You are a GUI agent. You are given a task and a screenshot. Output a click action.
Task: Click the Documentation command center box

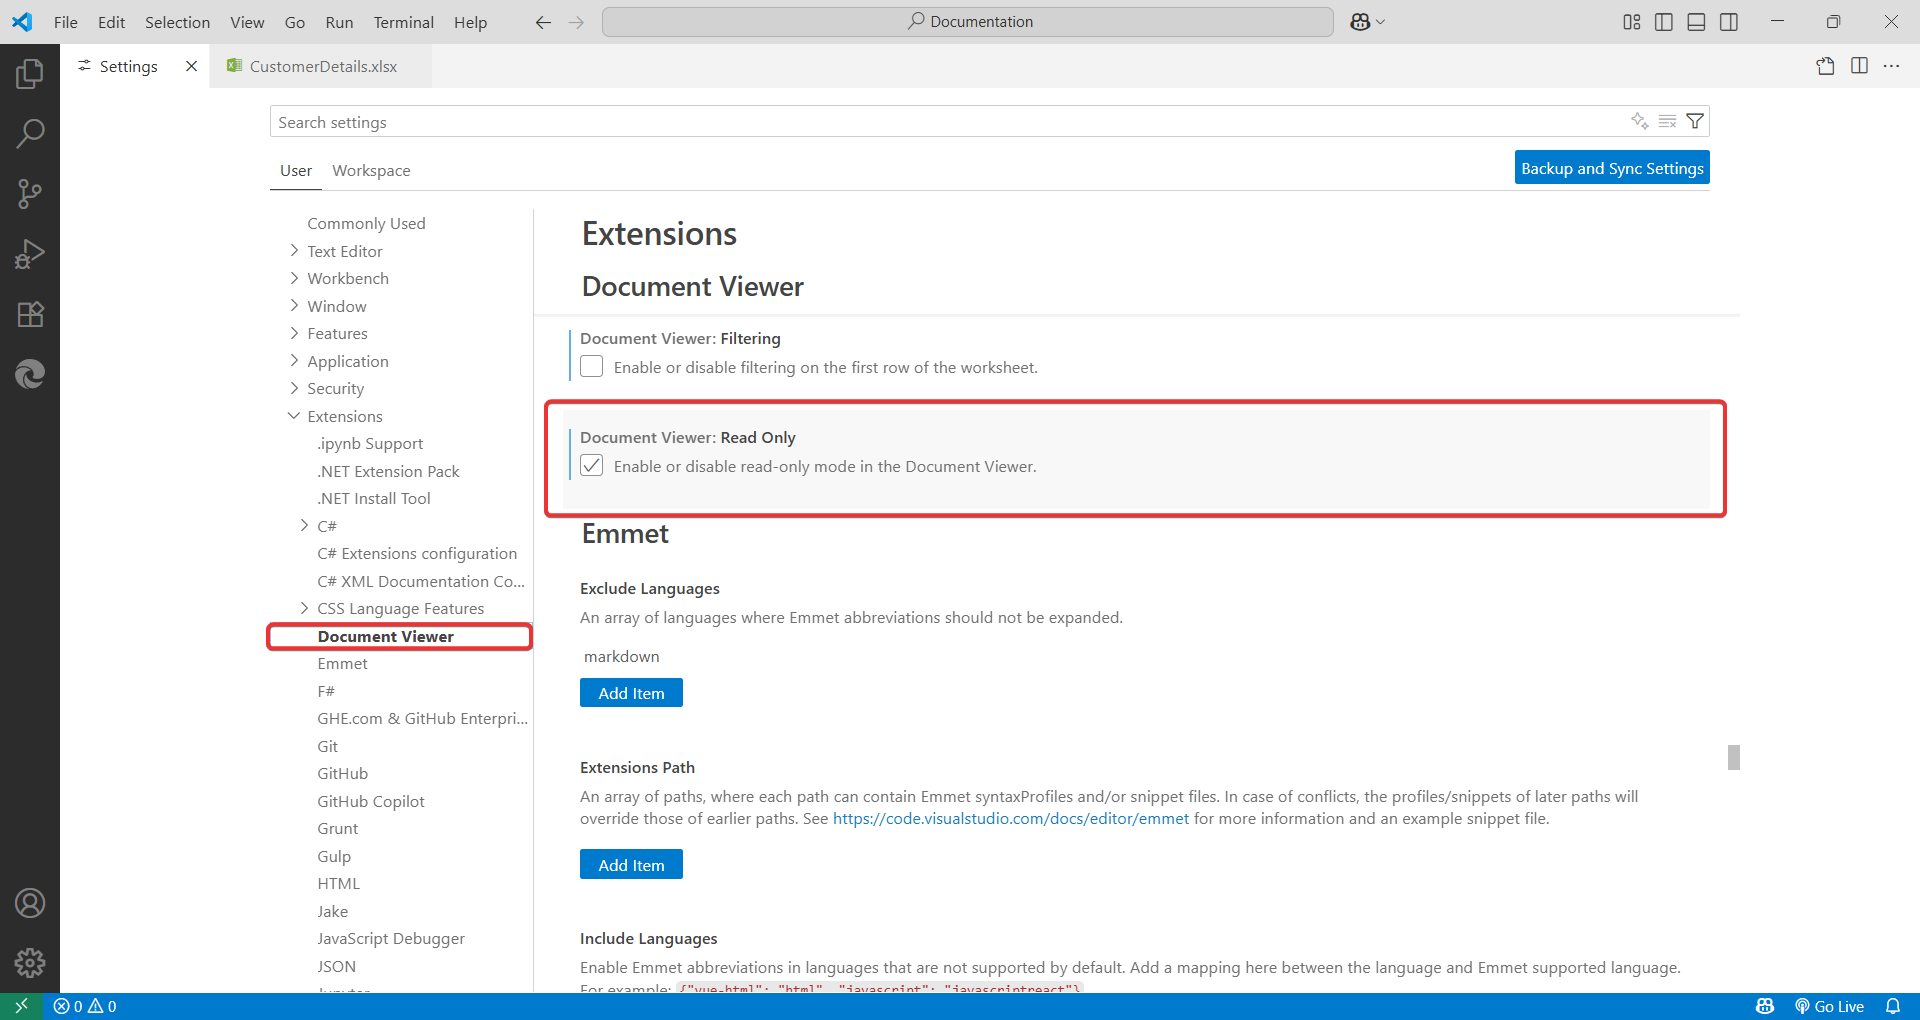coord(968,22)
